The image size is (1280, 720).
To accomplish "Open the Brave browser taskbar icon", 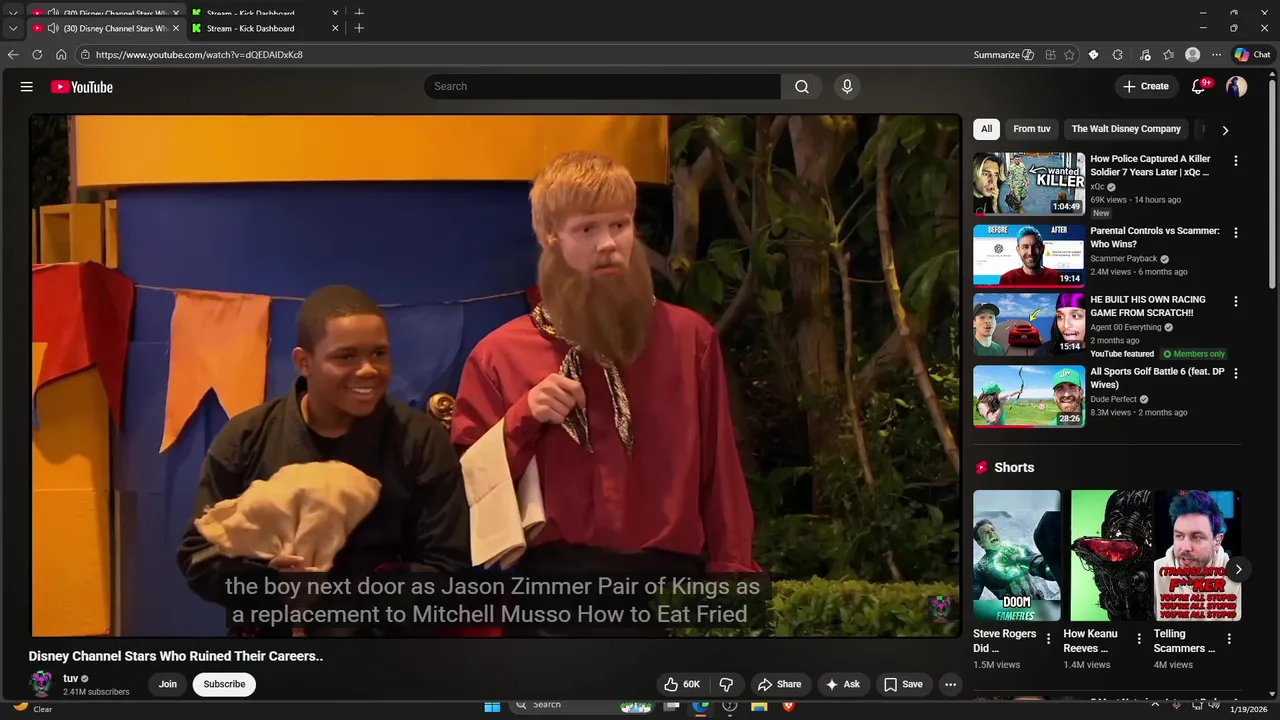I will coord(788,706).
